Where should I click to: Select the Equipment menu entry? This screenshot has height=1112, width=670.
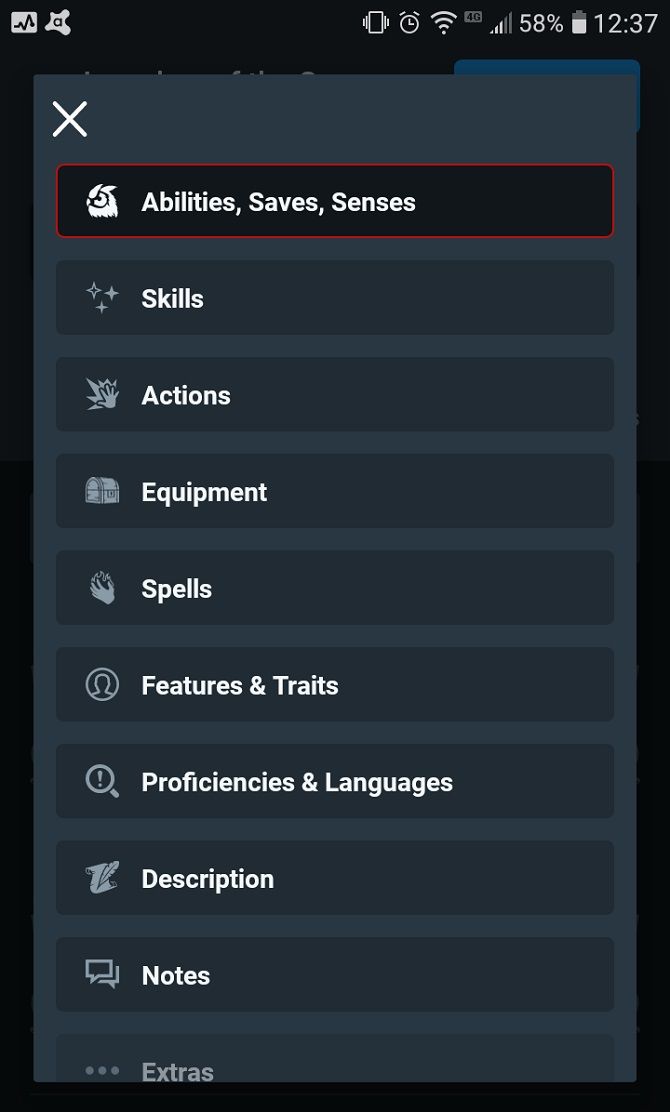[335, 491]
